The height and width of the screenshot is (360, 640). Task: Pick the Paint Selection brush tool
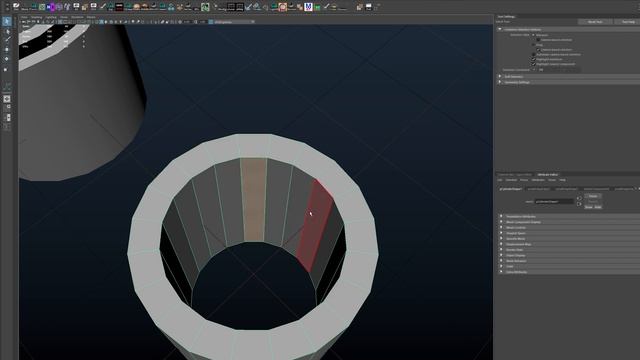[x=7, y=40]
